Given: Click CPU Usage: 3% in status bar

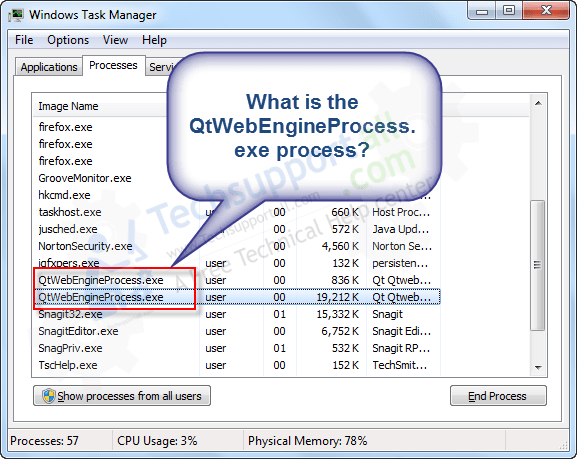Looking at the screenshot, I should (157, 441).
